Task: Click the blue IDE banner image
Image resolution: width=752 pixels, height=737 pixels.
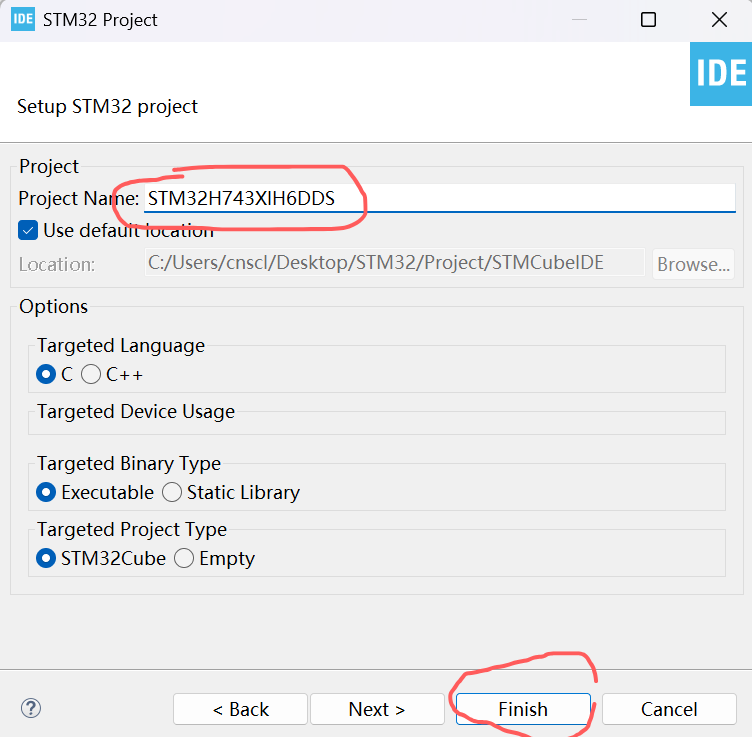Action: click(x=721, y=74)
